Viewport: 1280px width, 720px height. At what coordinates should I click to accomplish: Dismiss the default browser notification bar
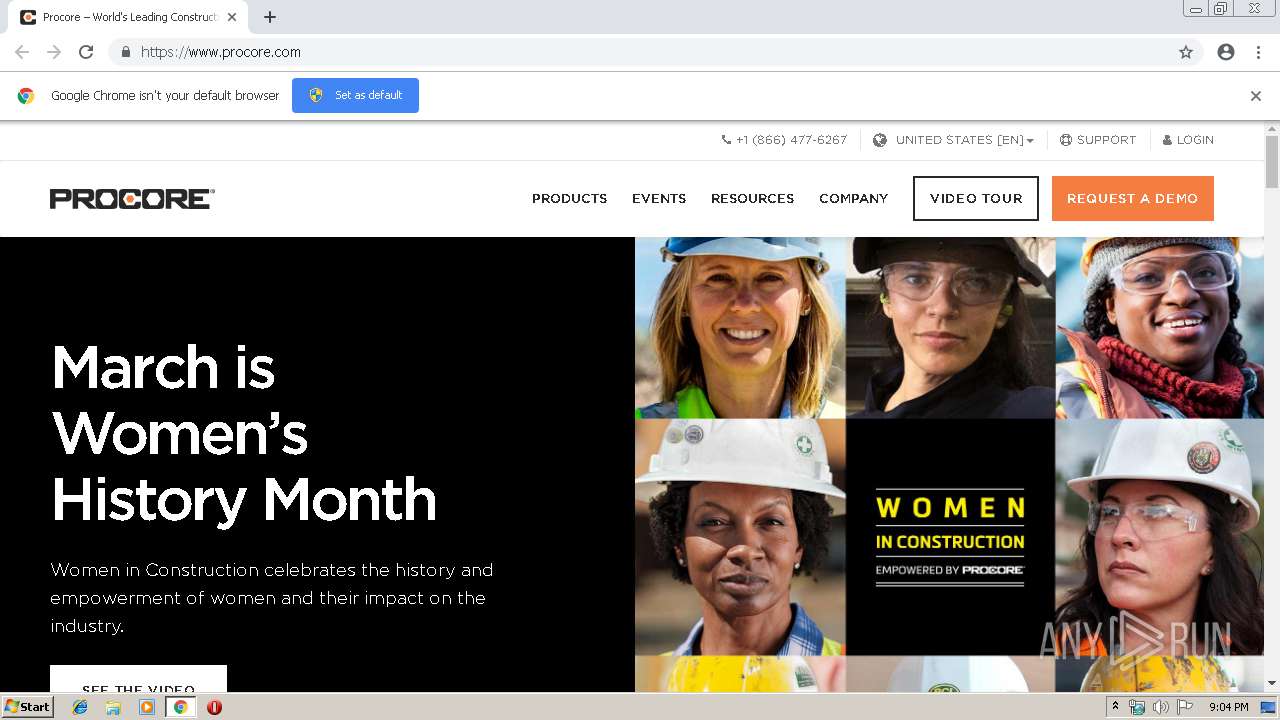[x=1256, y=96]
